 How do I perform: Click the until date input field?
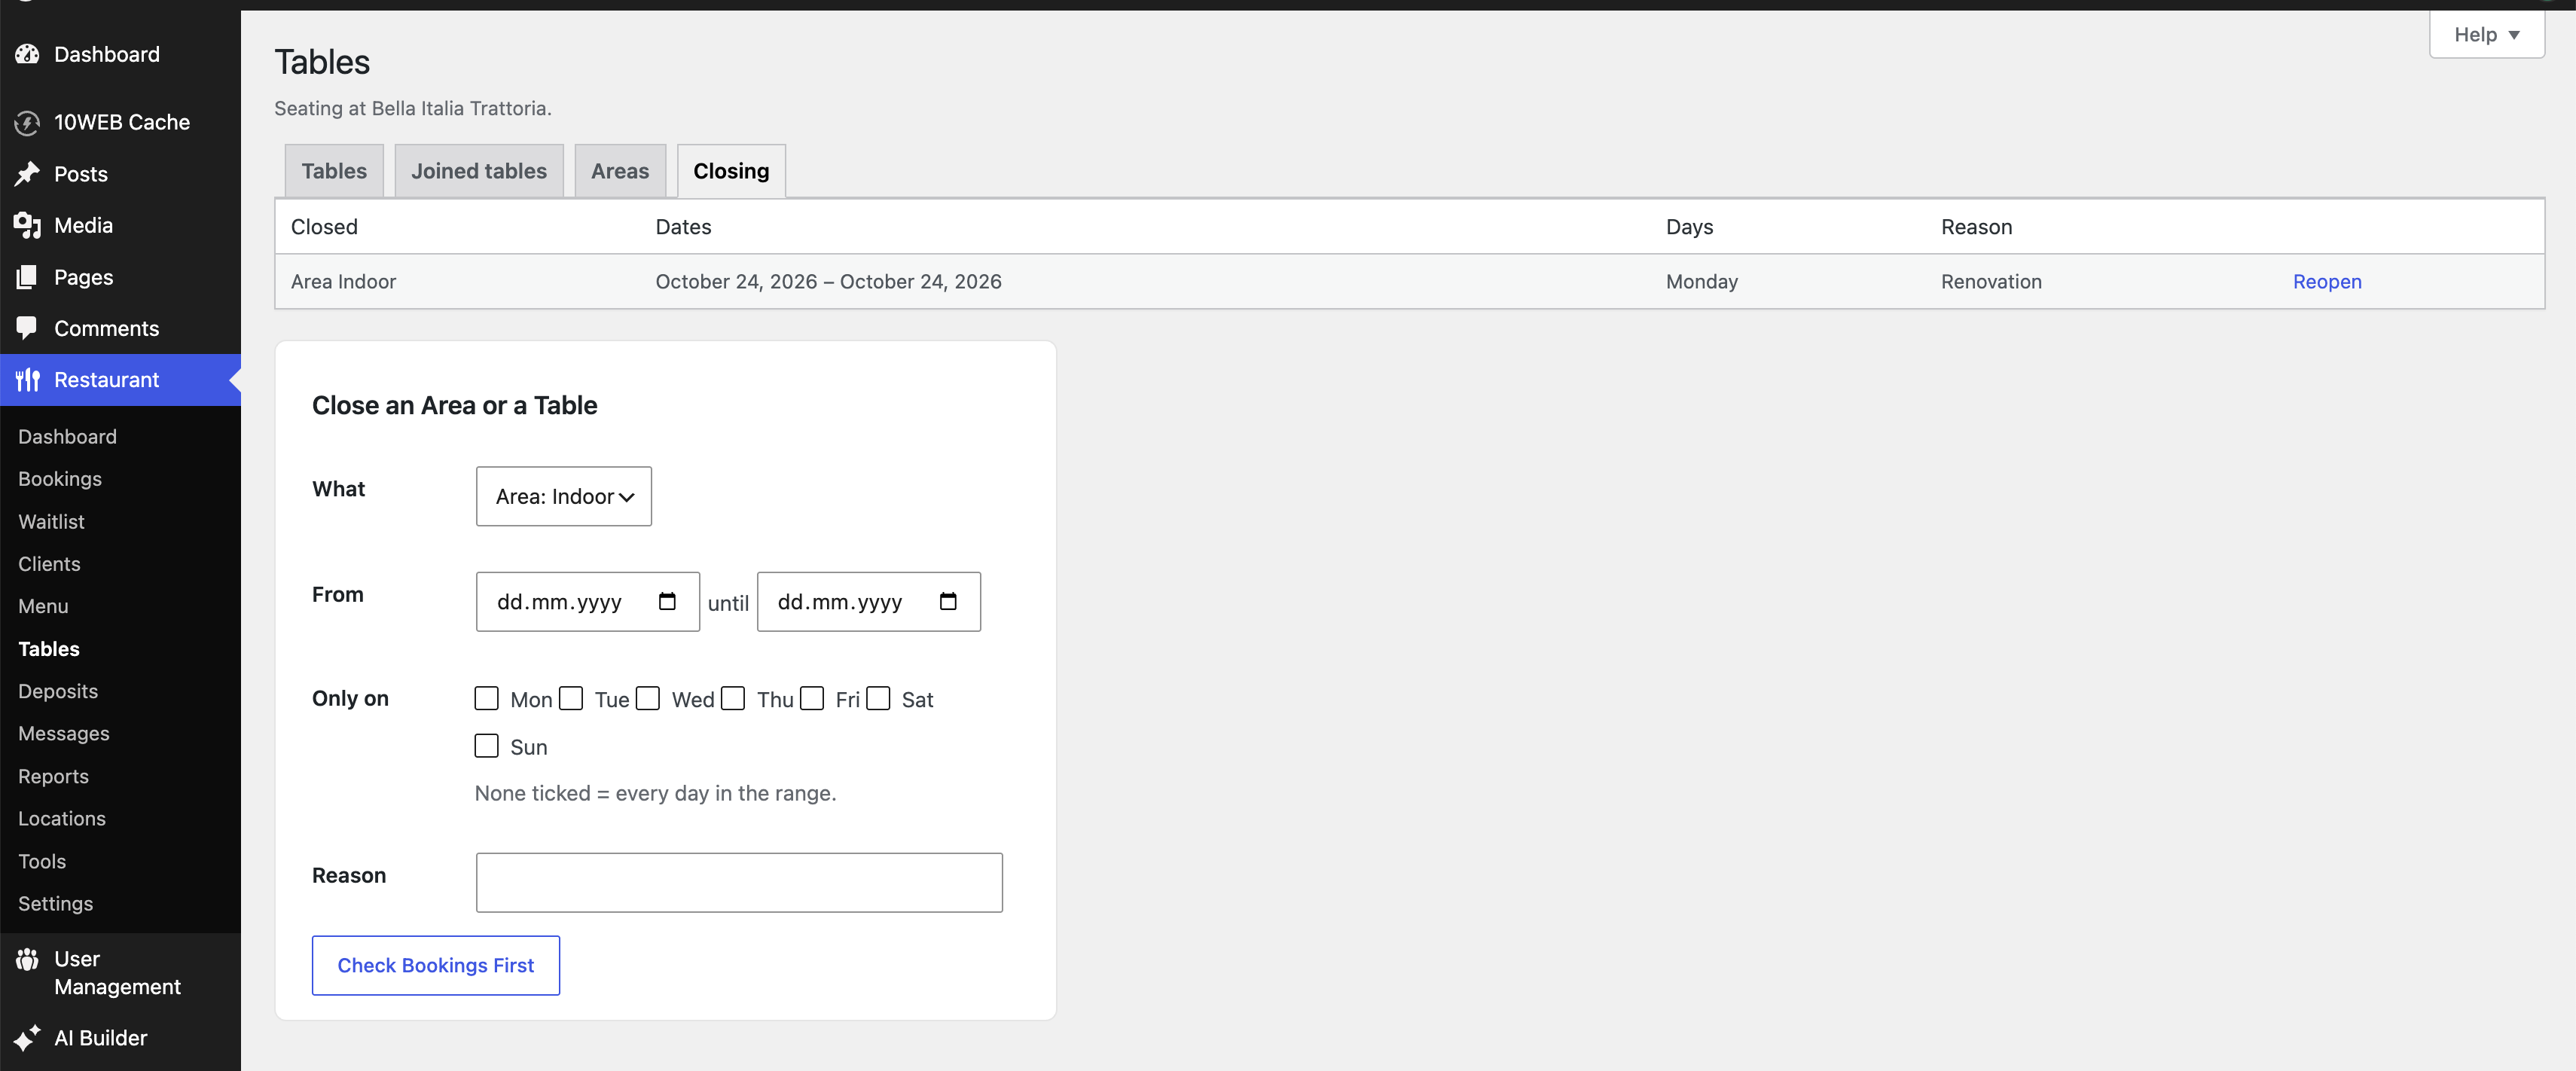click(869, 601)
